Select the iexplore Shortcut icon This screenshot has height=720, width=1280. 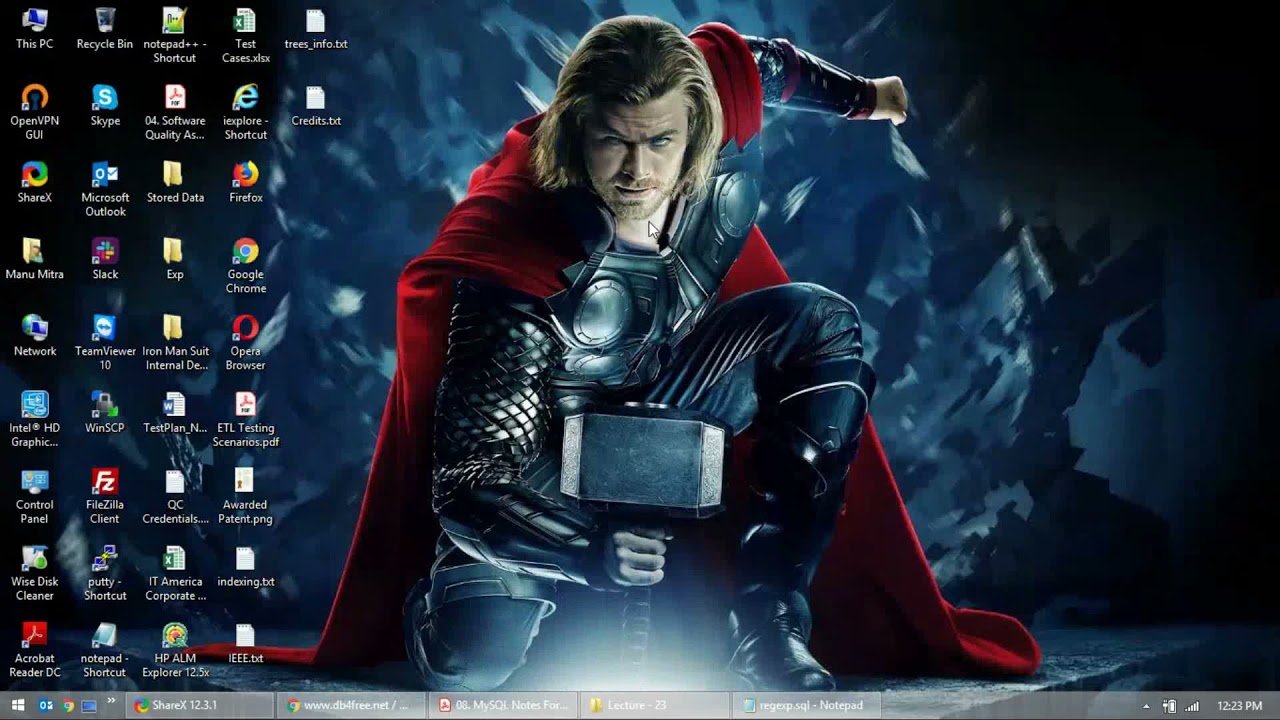[x=245, y=112]
